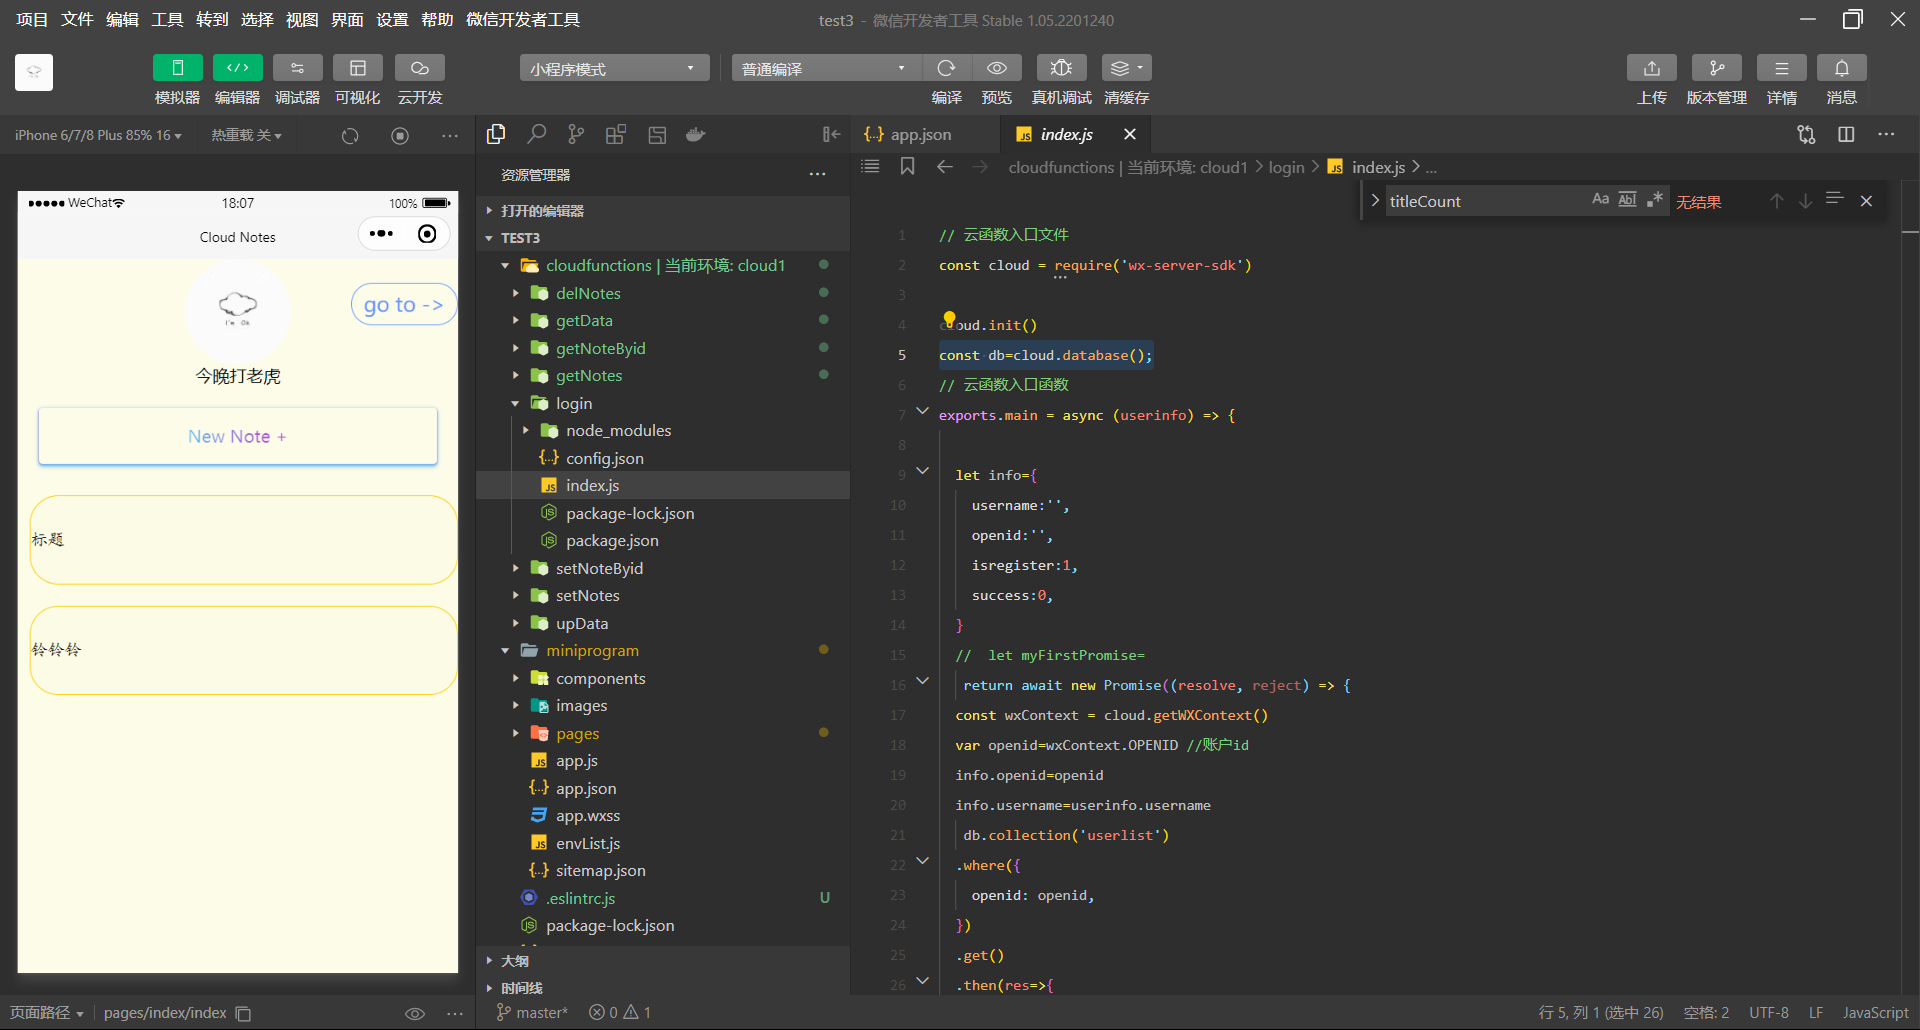Open the source control icon
The image size is (1920, 1030).
(x=576, y=134)
